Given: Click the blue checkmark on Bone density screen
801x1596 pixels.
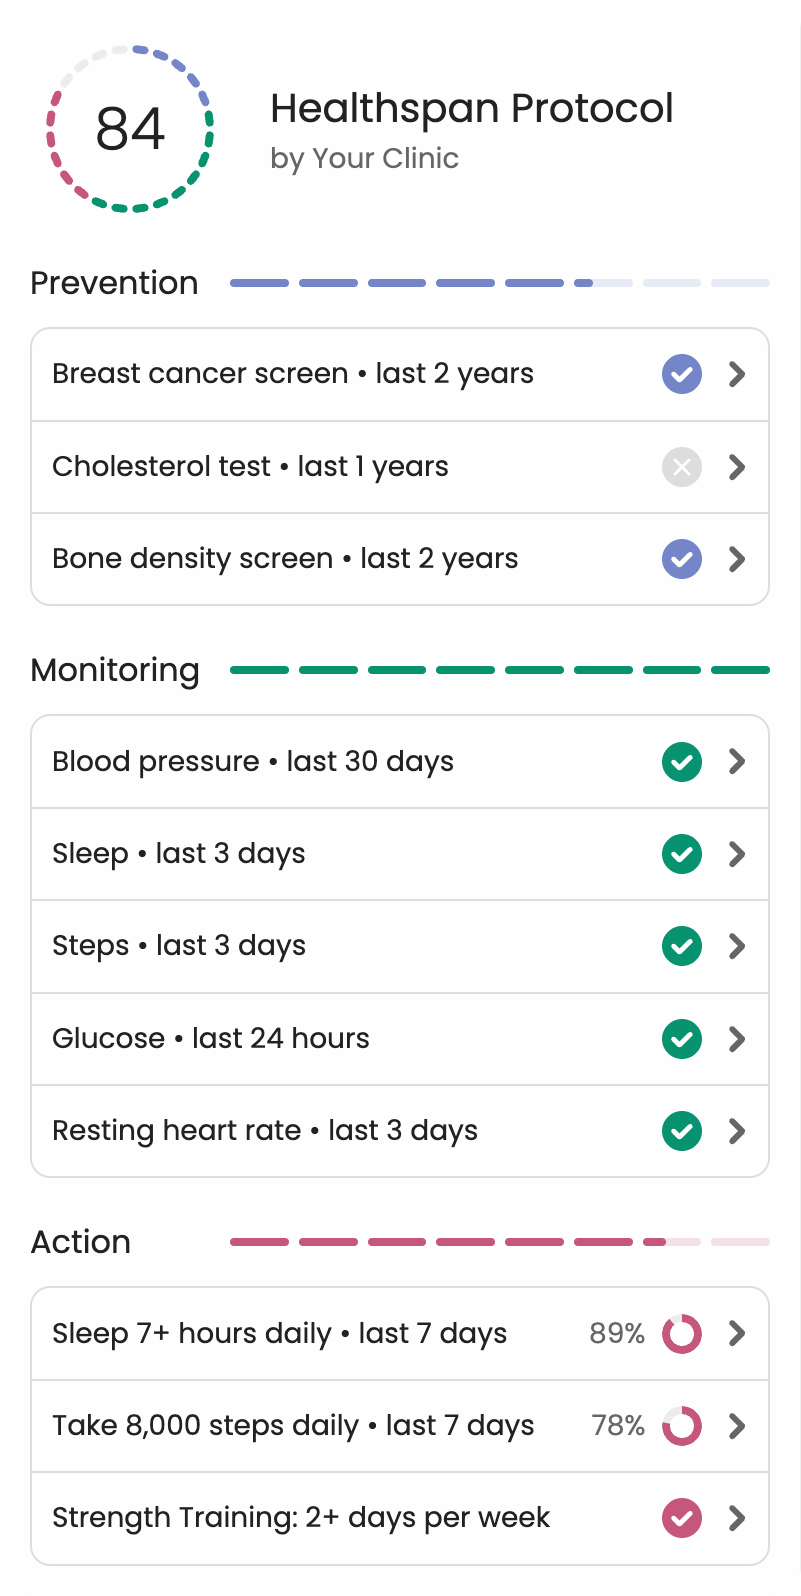Looking at the screenshot, I should 682,559.
